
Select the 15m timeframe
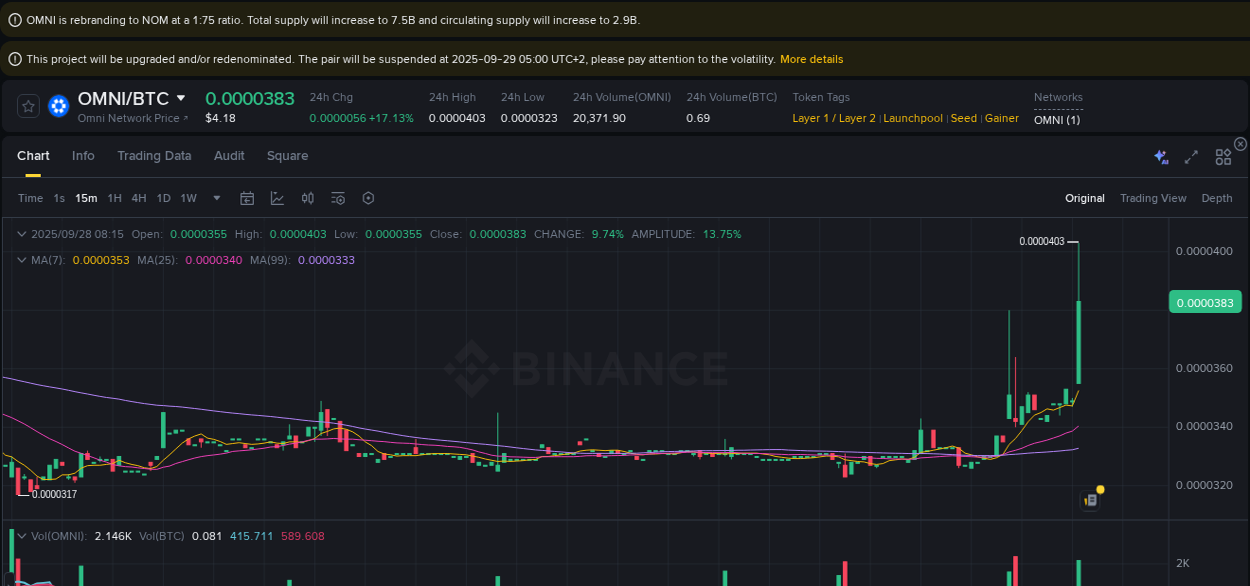point(86,198)
